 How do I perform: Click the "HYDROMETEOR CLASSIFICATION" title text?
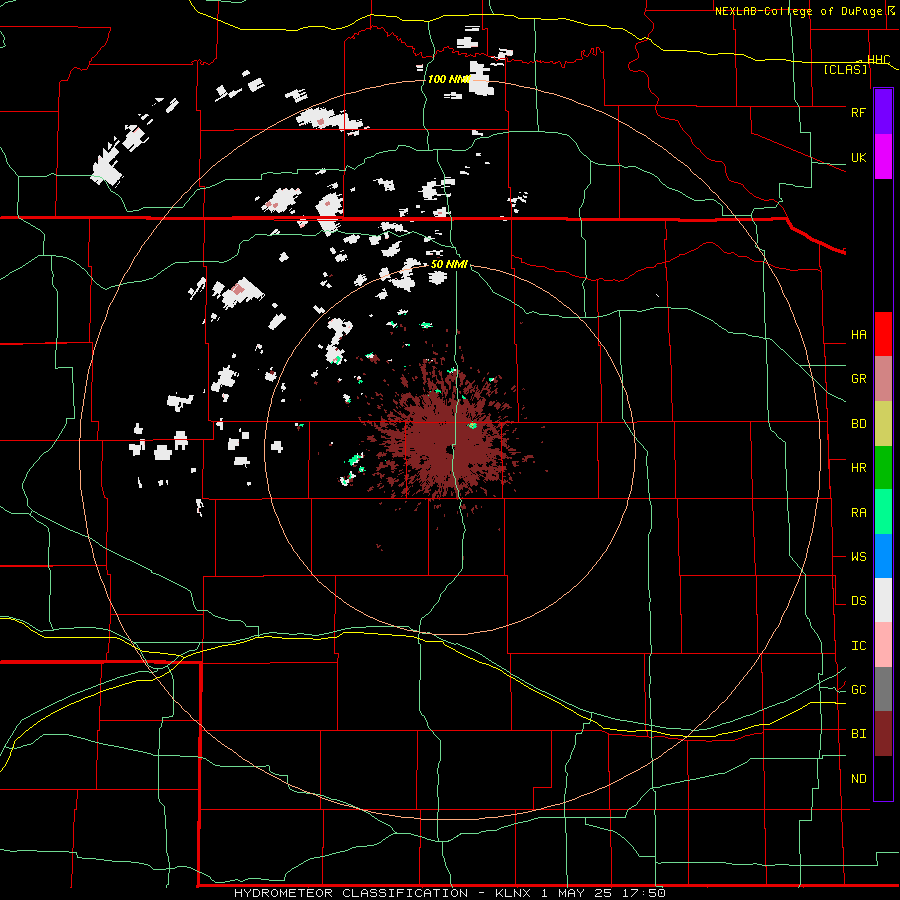point(351,893)
